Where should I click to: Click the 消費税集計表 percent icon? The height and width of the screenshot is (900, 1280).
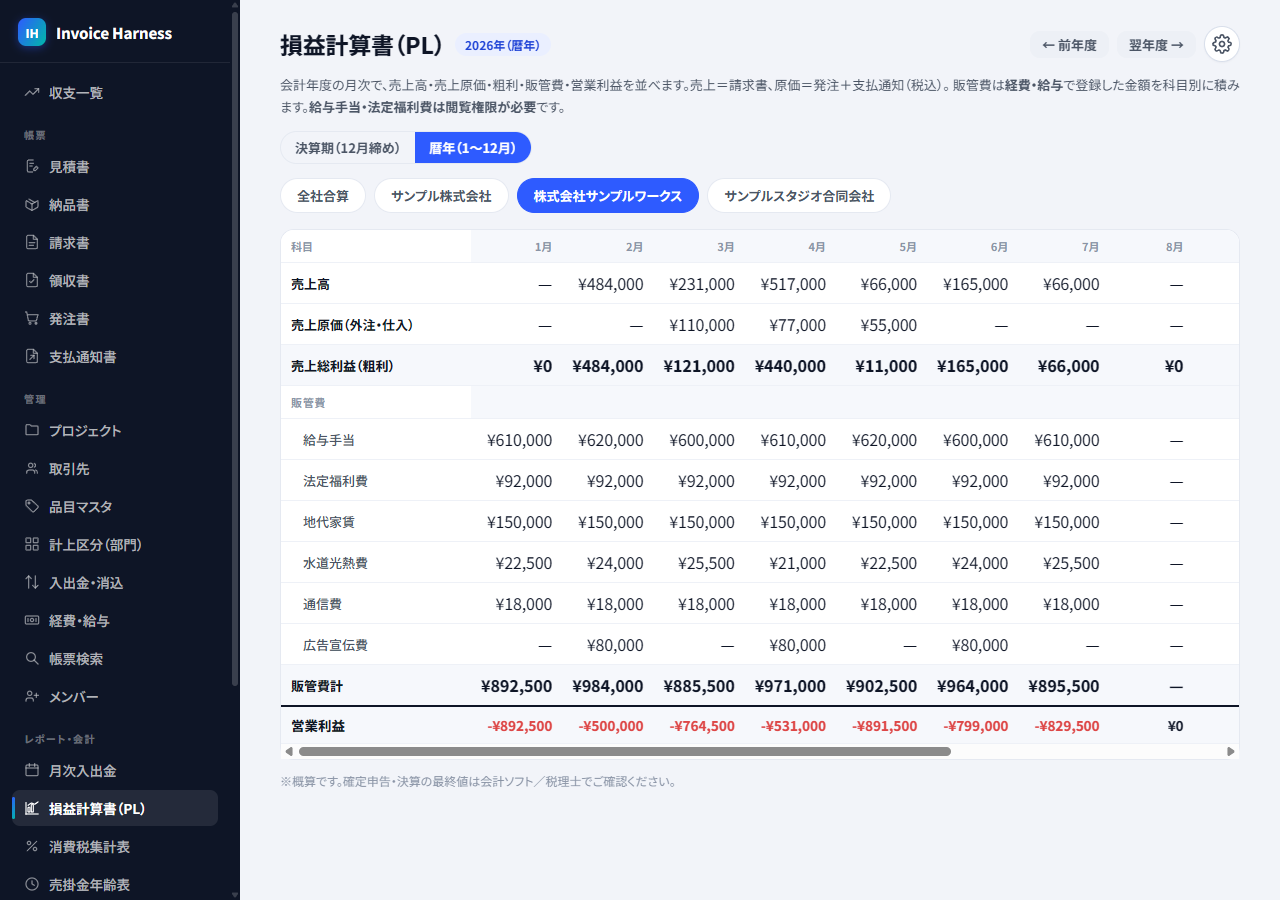(32, 847)
